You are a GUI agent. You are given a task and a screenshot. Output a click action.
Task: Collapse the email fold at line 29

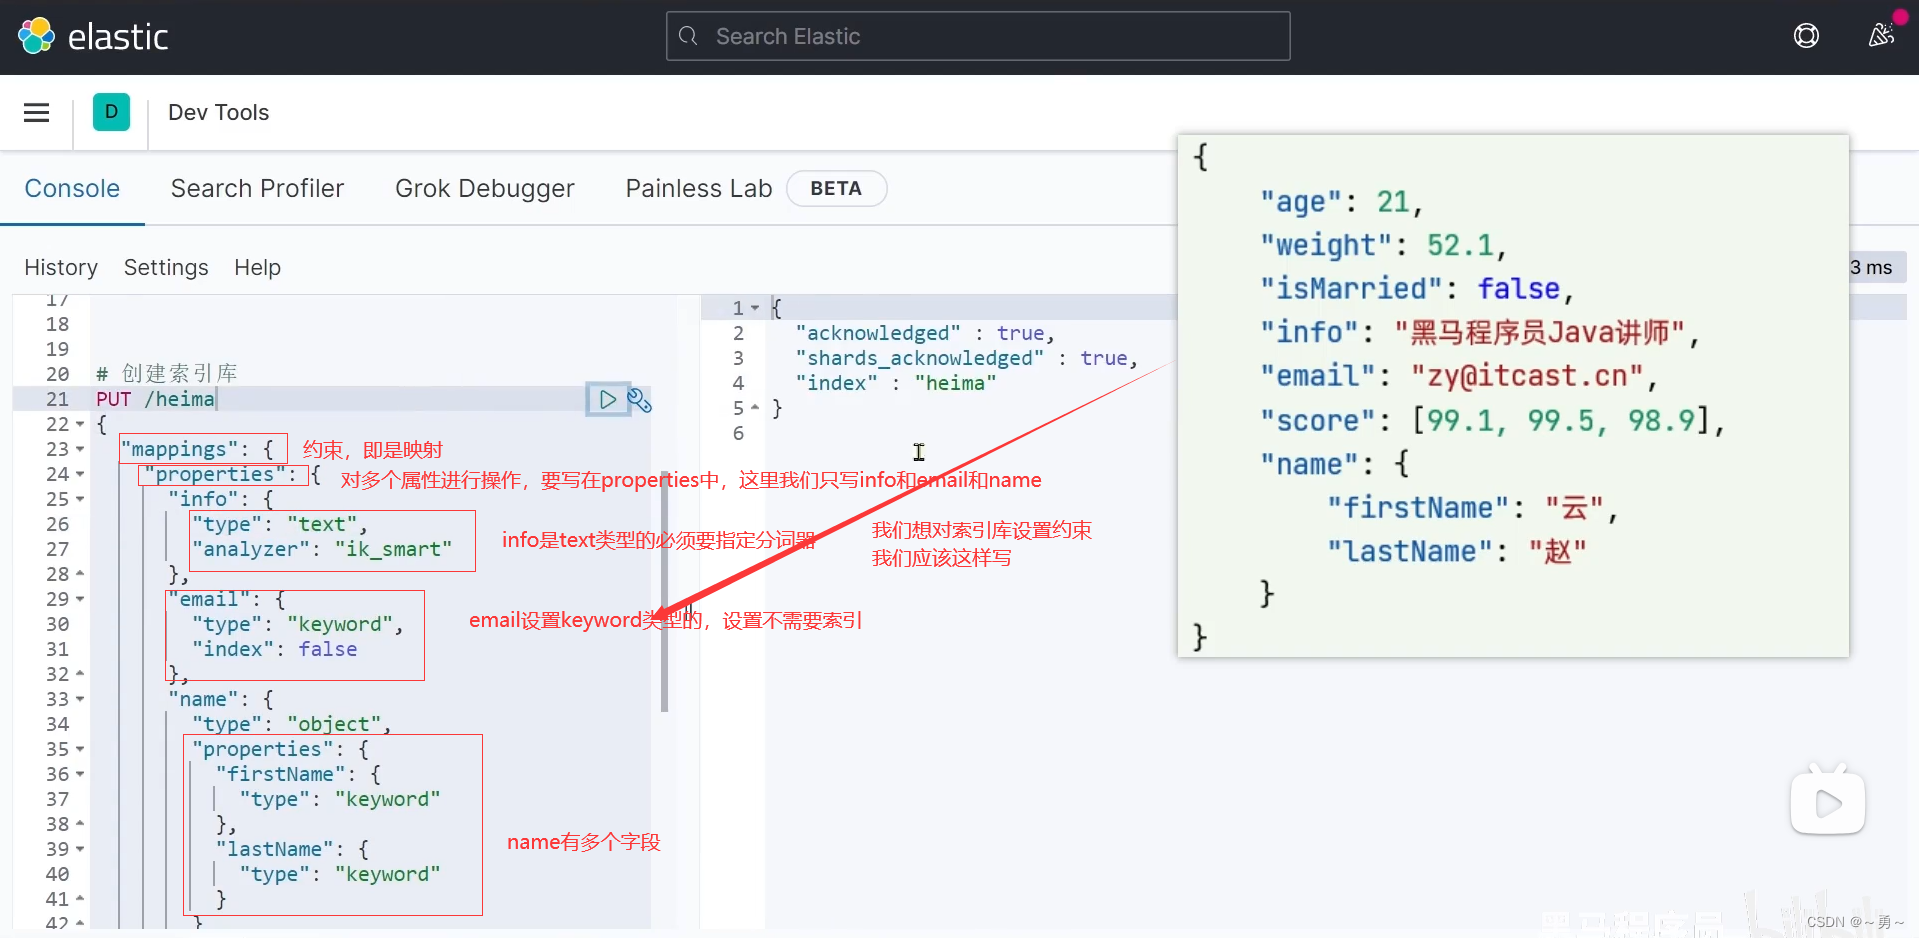(80, 600)
